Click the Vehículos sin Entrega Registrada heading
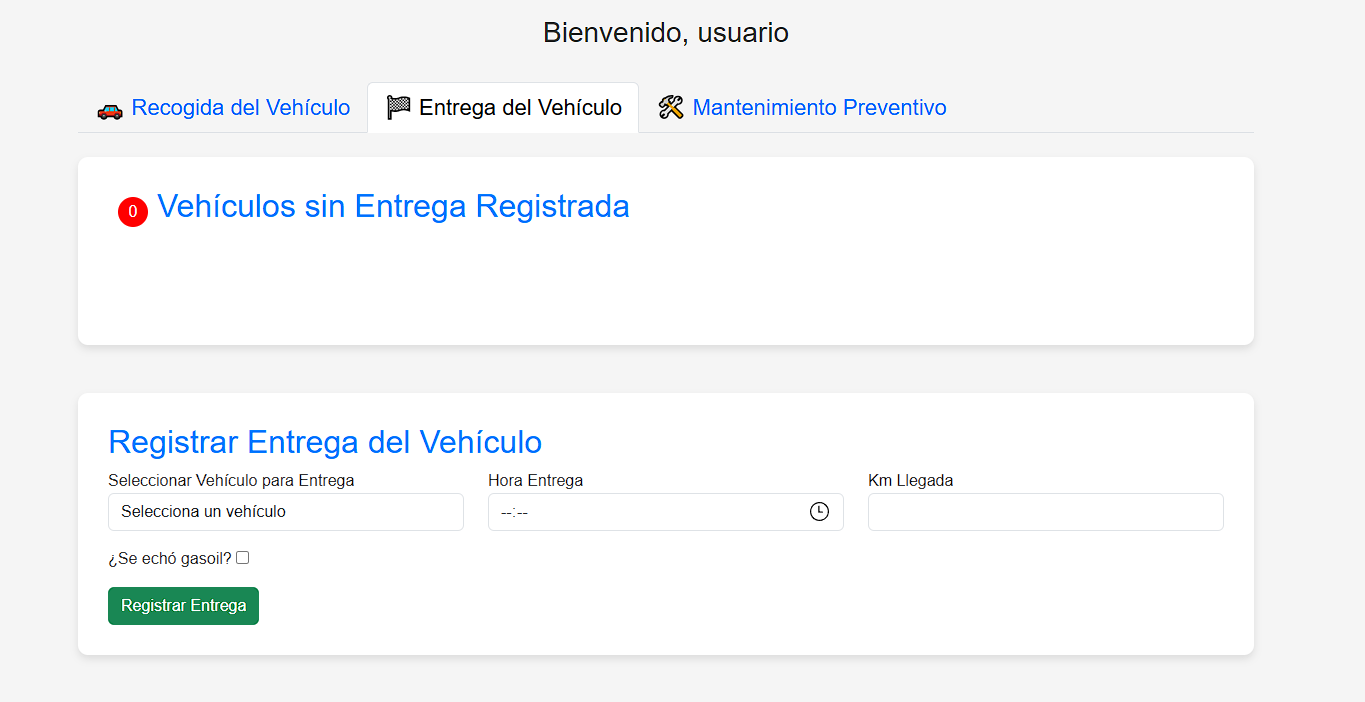 (393, 207)
